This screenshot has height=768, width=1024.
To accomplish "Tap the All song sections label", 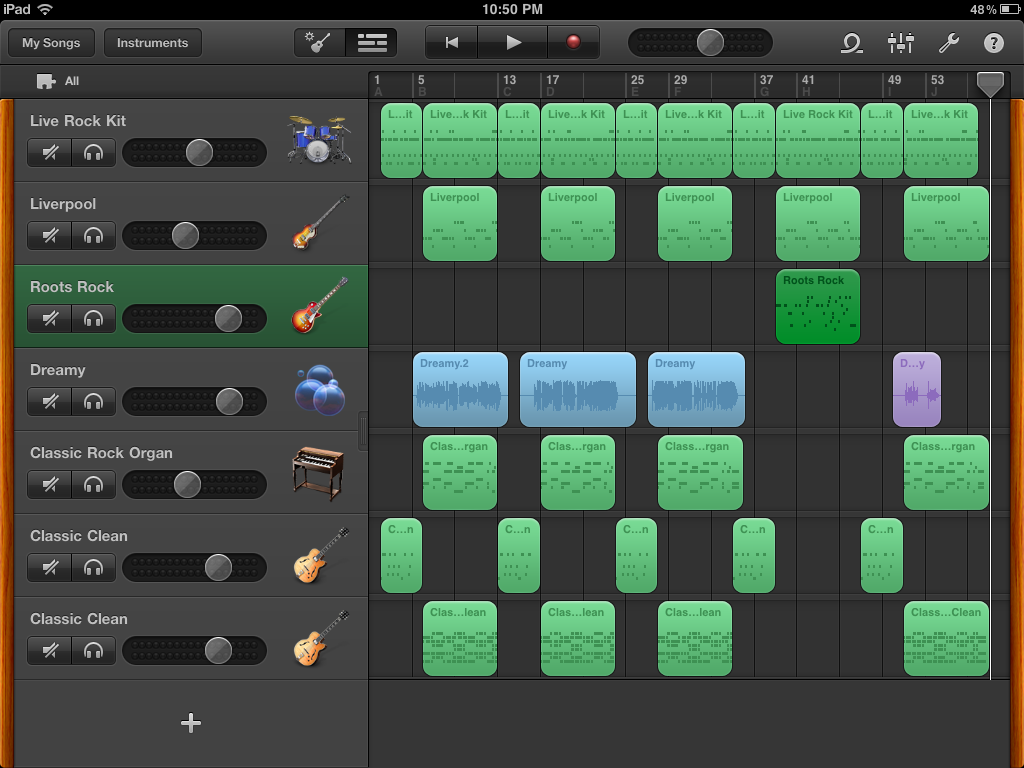I will [x=72, y=81].
